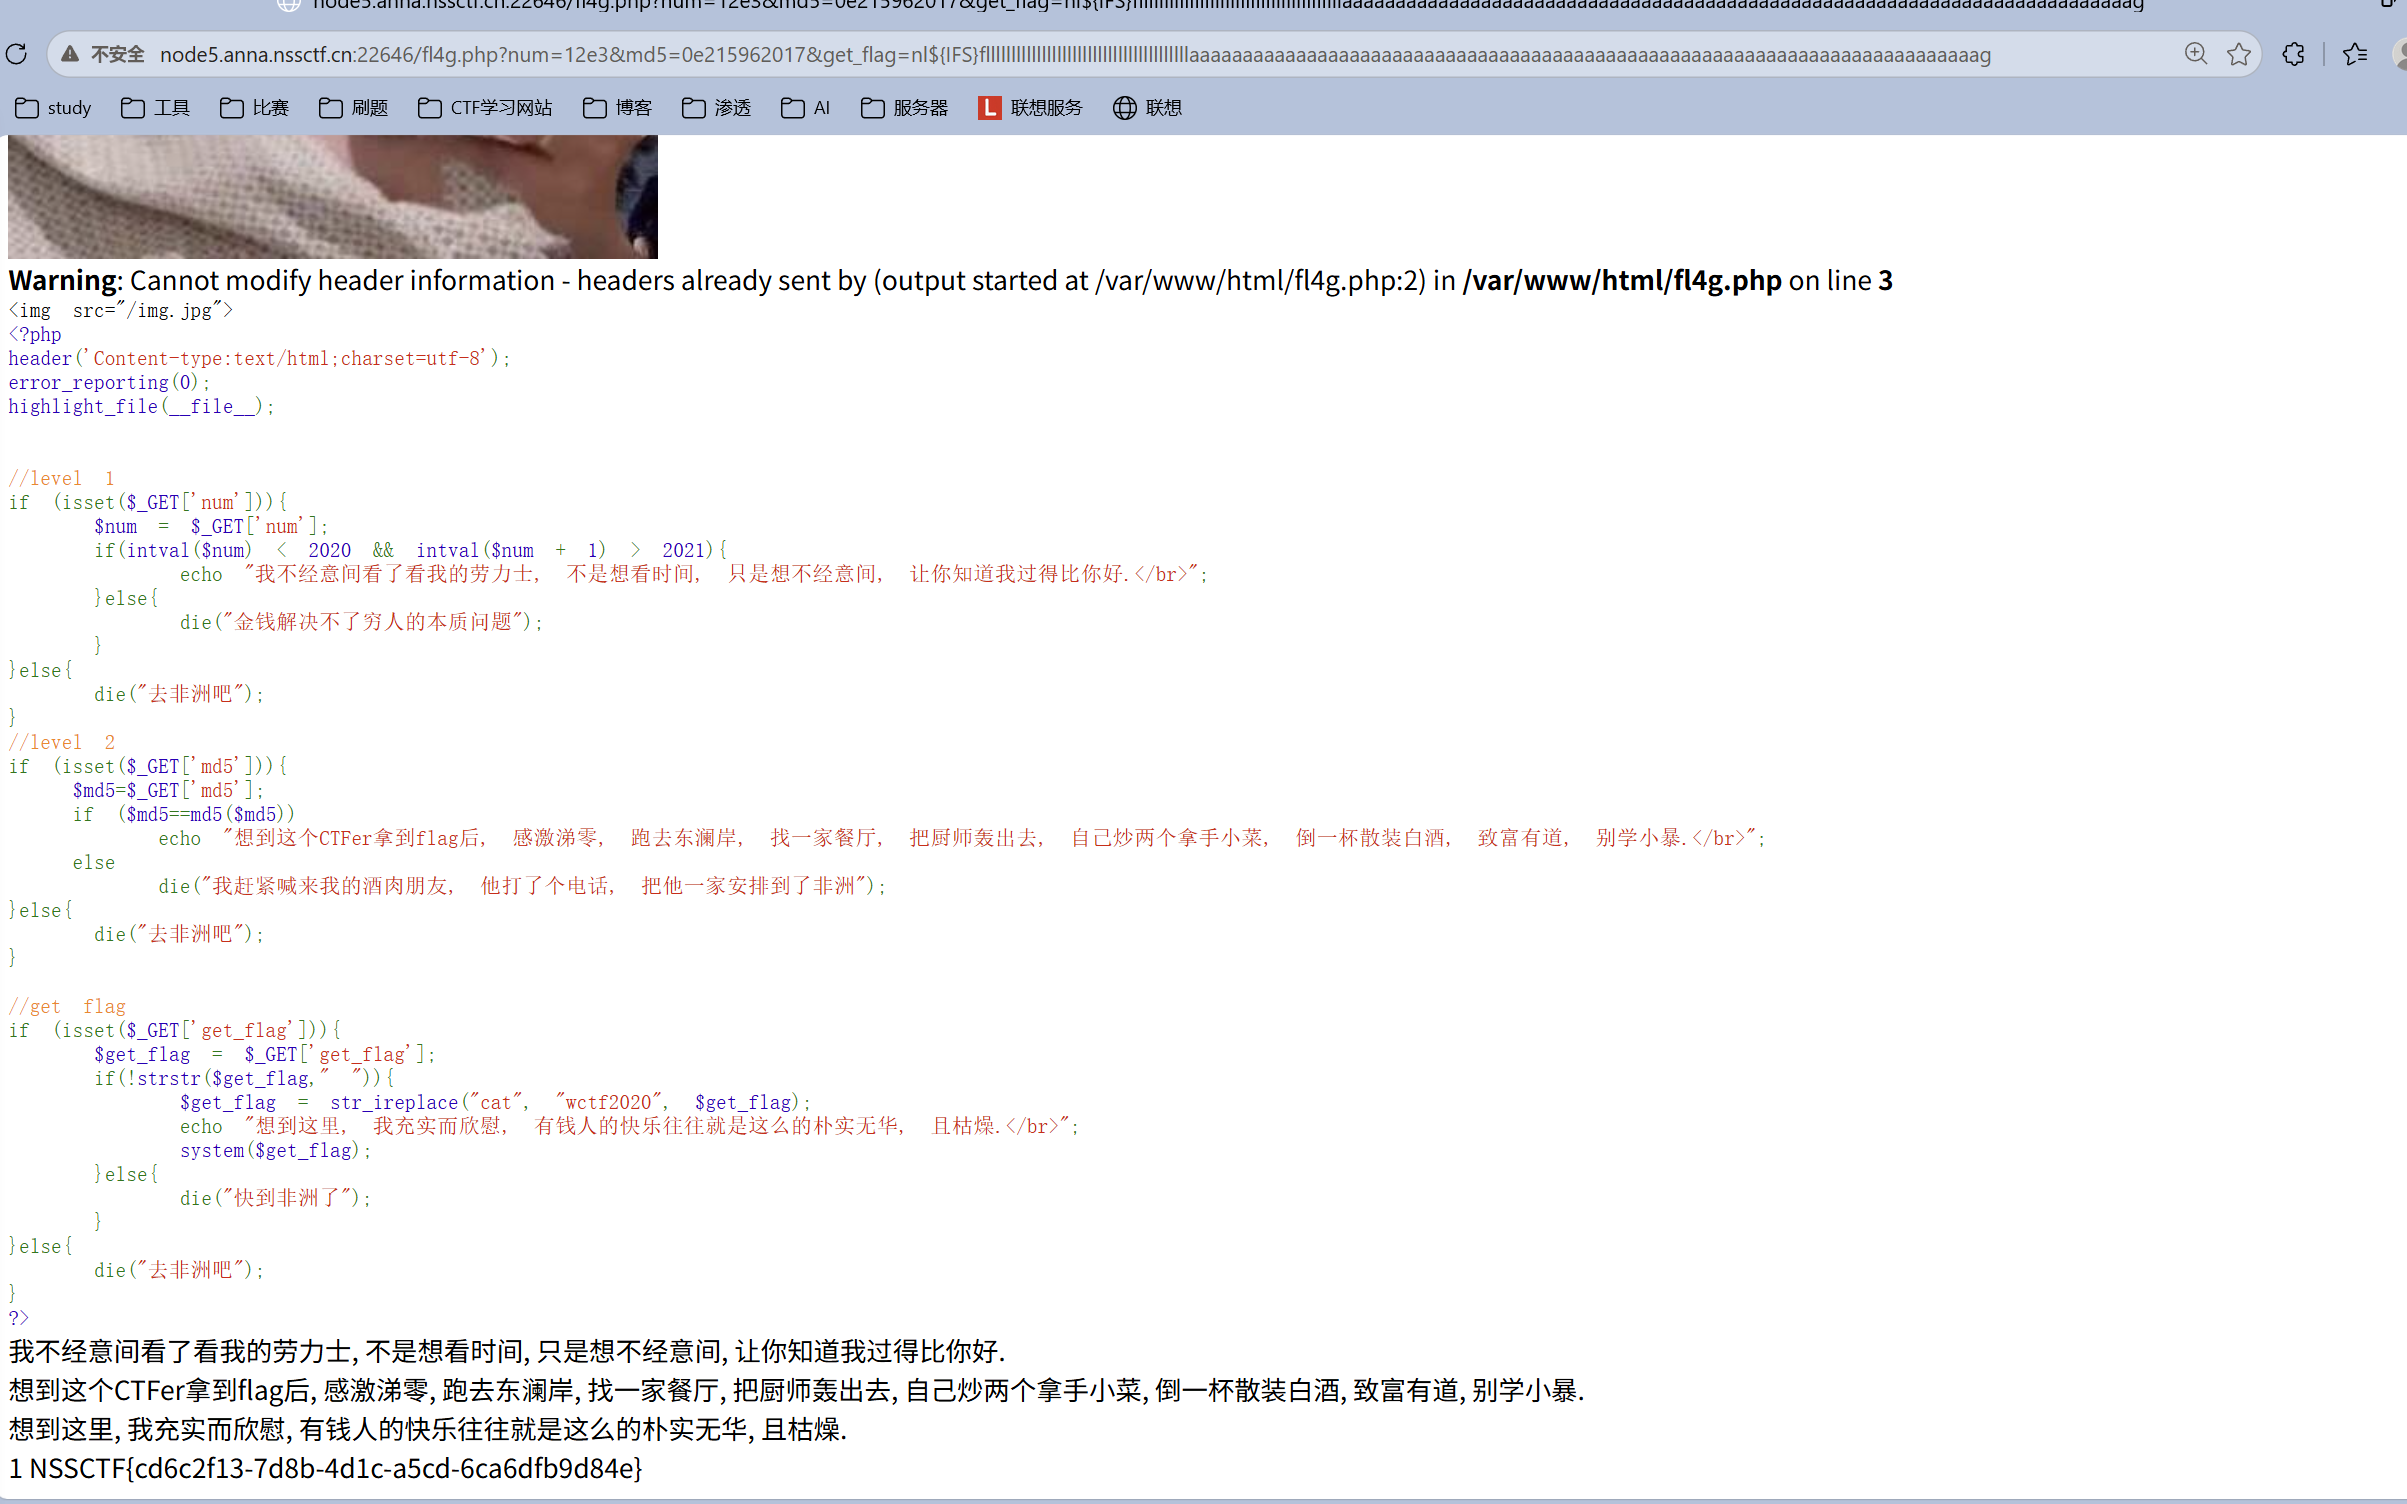This screenshot has height=1504, width=2407.
Task: Open the AI bookmark folder
Action: pyautogui.click(x=806, y=108)
